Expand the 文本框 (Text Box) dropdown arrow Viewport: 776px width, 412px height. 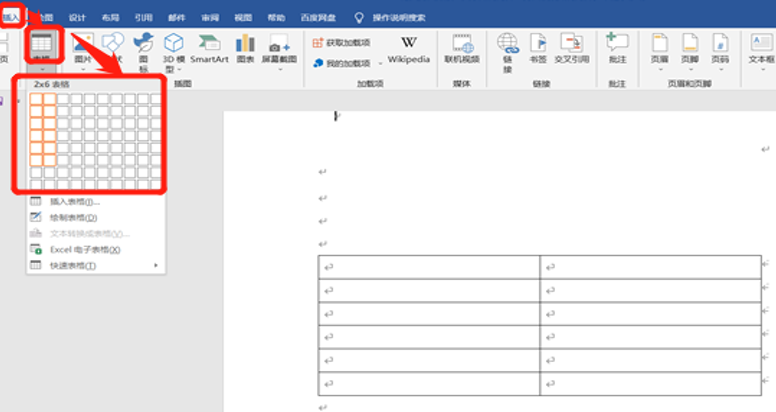(x=762, y=69)
